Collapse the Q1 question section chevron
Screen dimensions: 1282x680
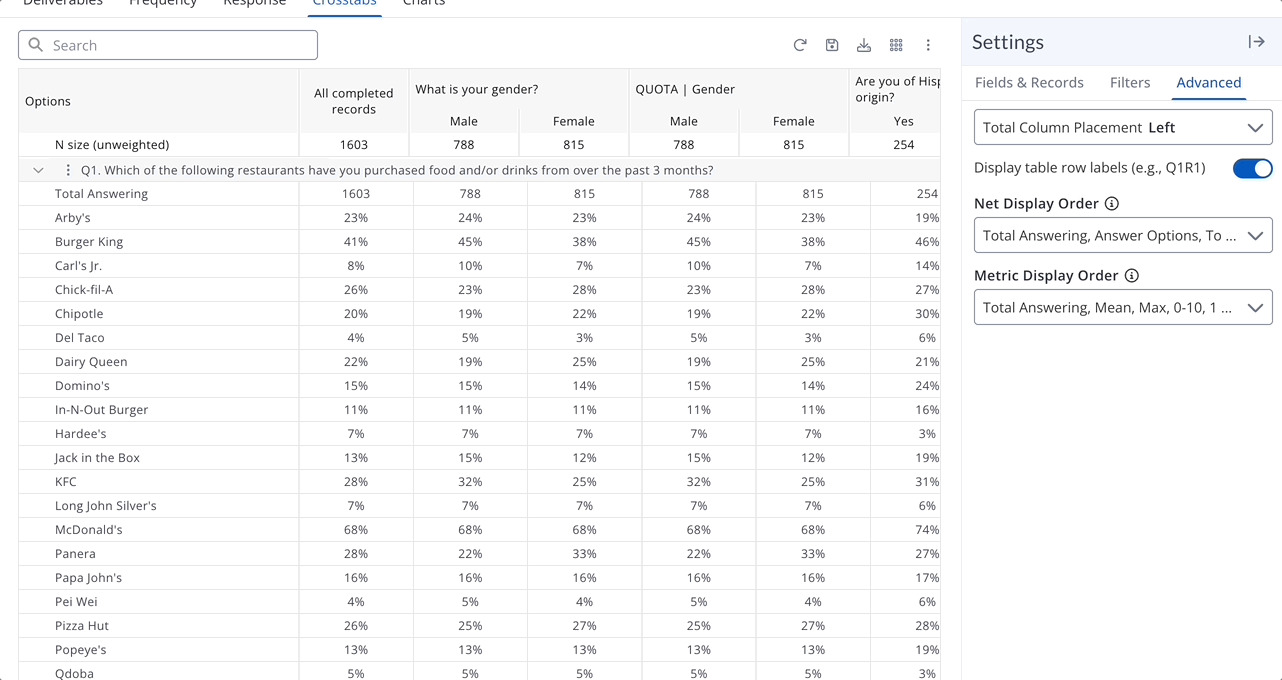(38, 171)
